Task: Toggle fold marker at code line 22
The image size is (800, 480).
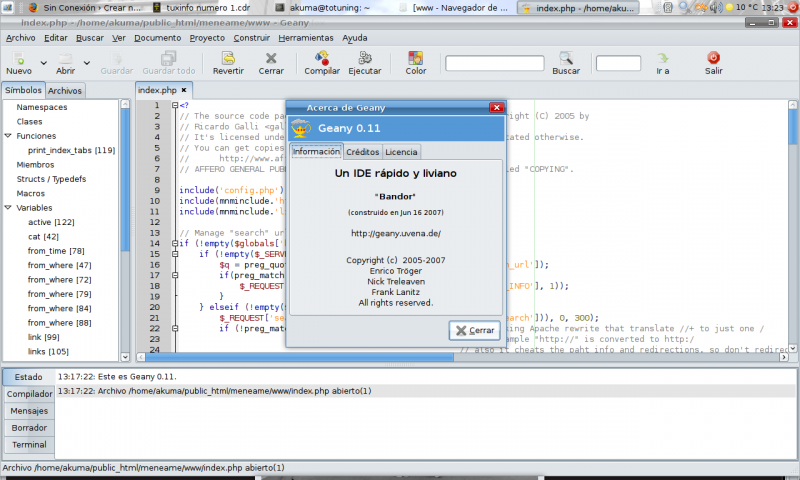Action: tap(174, 329)
